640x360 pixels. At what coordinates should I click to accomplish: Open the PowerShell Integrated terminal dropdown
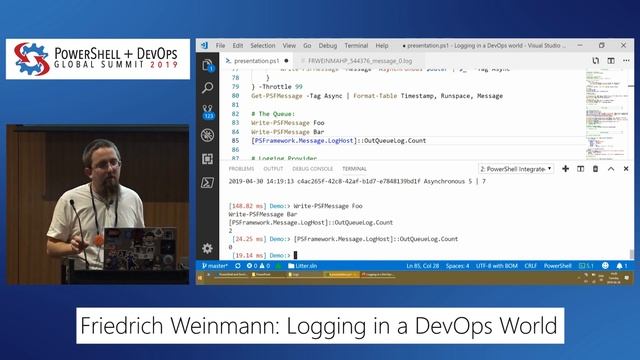click(516, 169)
